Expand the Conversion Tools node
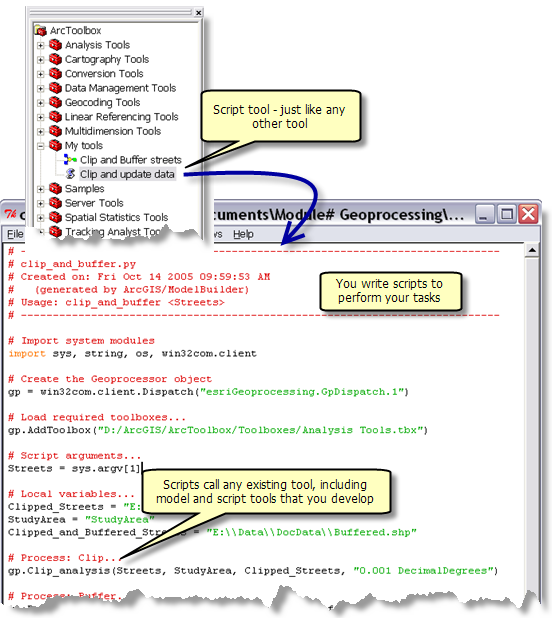The image size is (559, 618). click(41, 74)
